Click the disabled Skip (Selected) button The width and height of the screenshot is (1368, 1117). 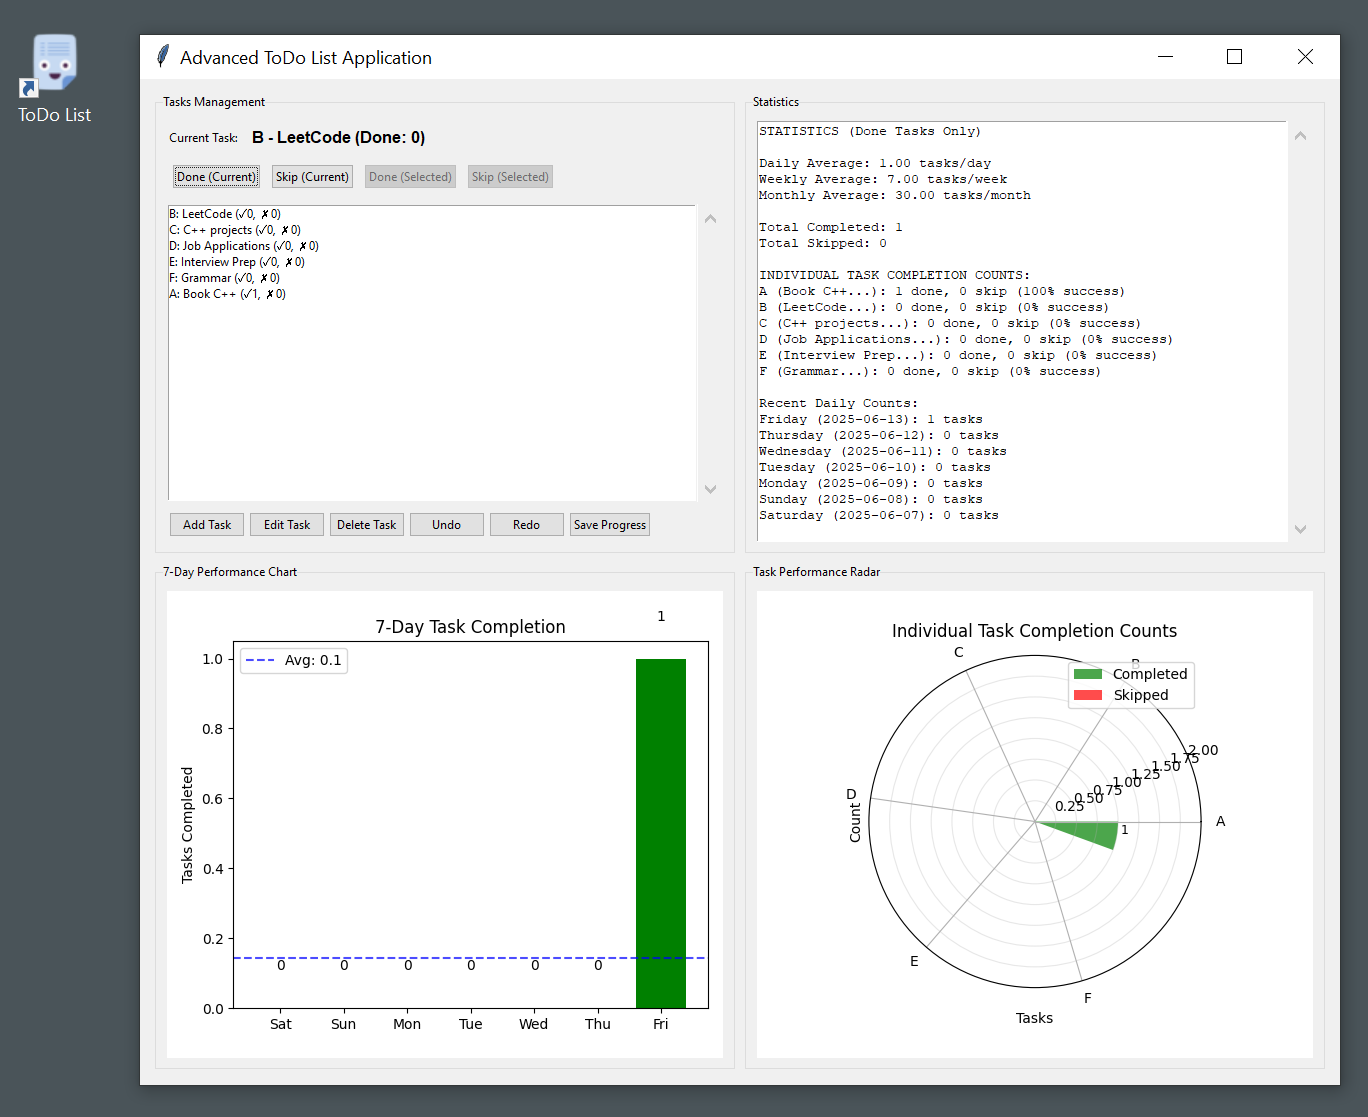510,176
